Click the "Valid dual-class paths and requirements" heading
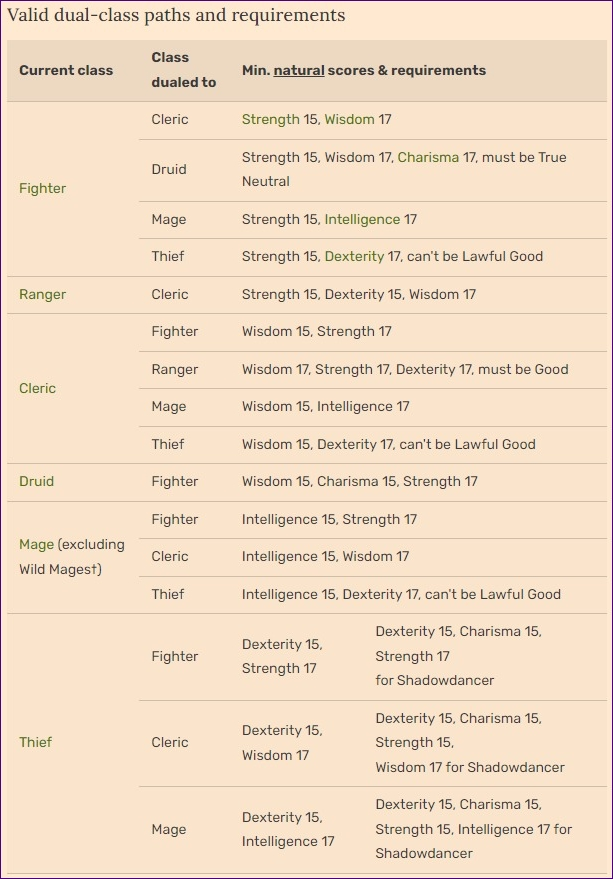 point(176,15)
